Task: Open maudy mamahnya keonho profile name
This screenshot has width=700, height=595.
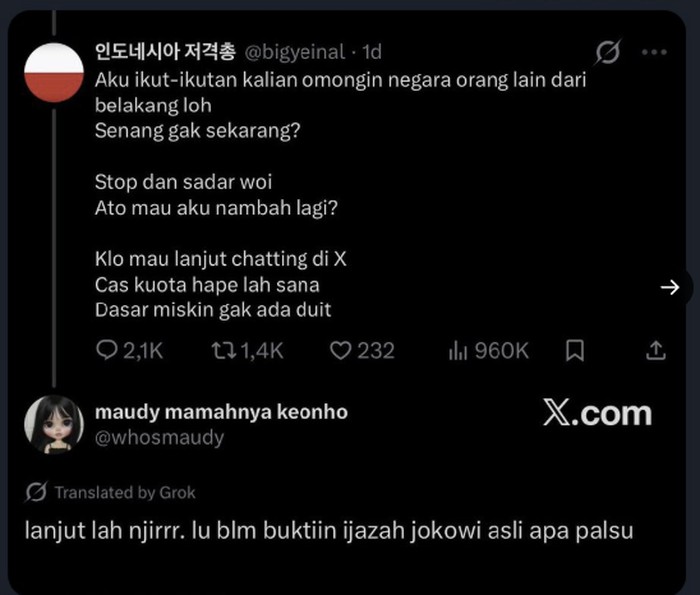Action: (x=221, y=412)
